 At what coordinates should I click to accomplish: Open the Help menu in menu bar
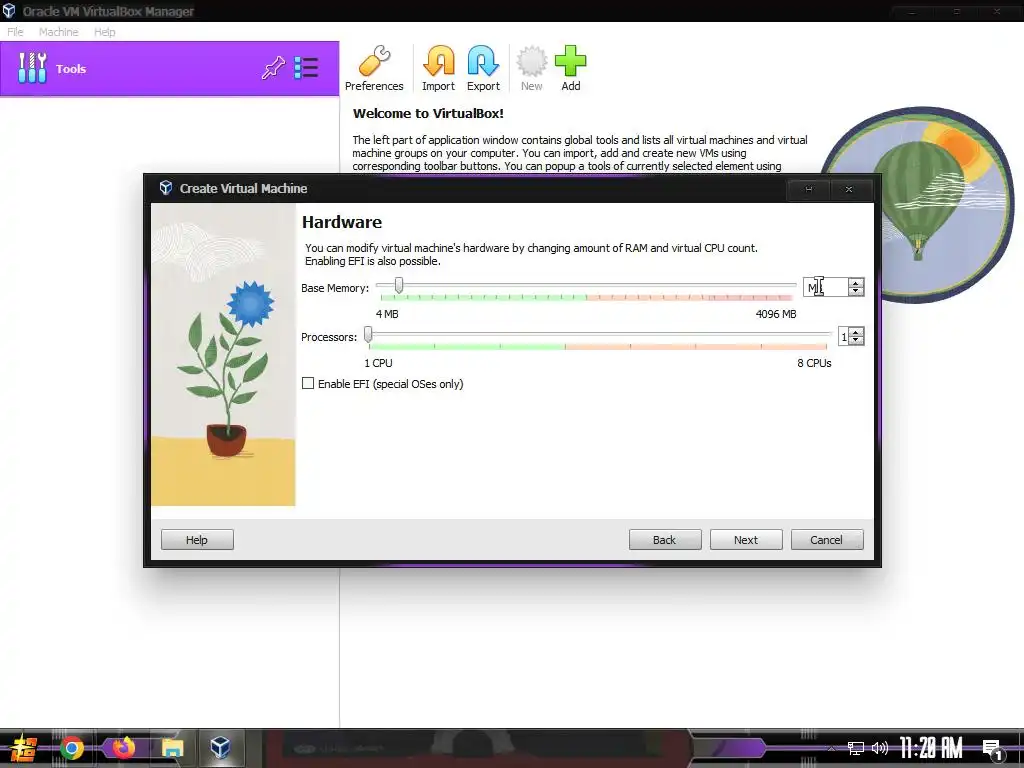(x=104, y=31)
